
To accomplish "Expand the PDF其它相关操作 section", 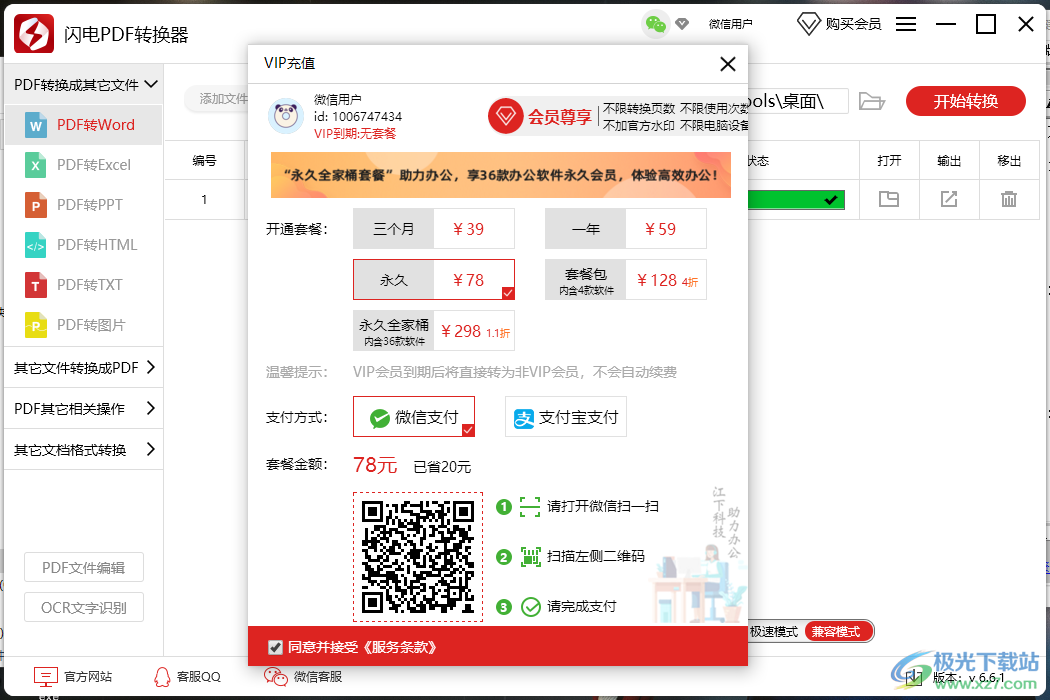I will (84, 409).
